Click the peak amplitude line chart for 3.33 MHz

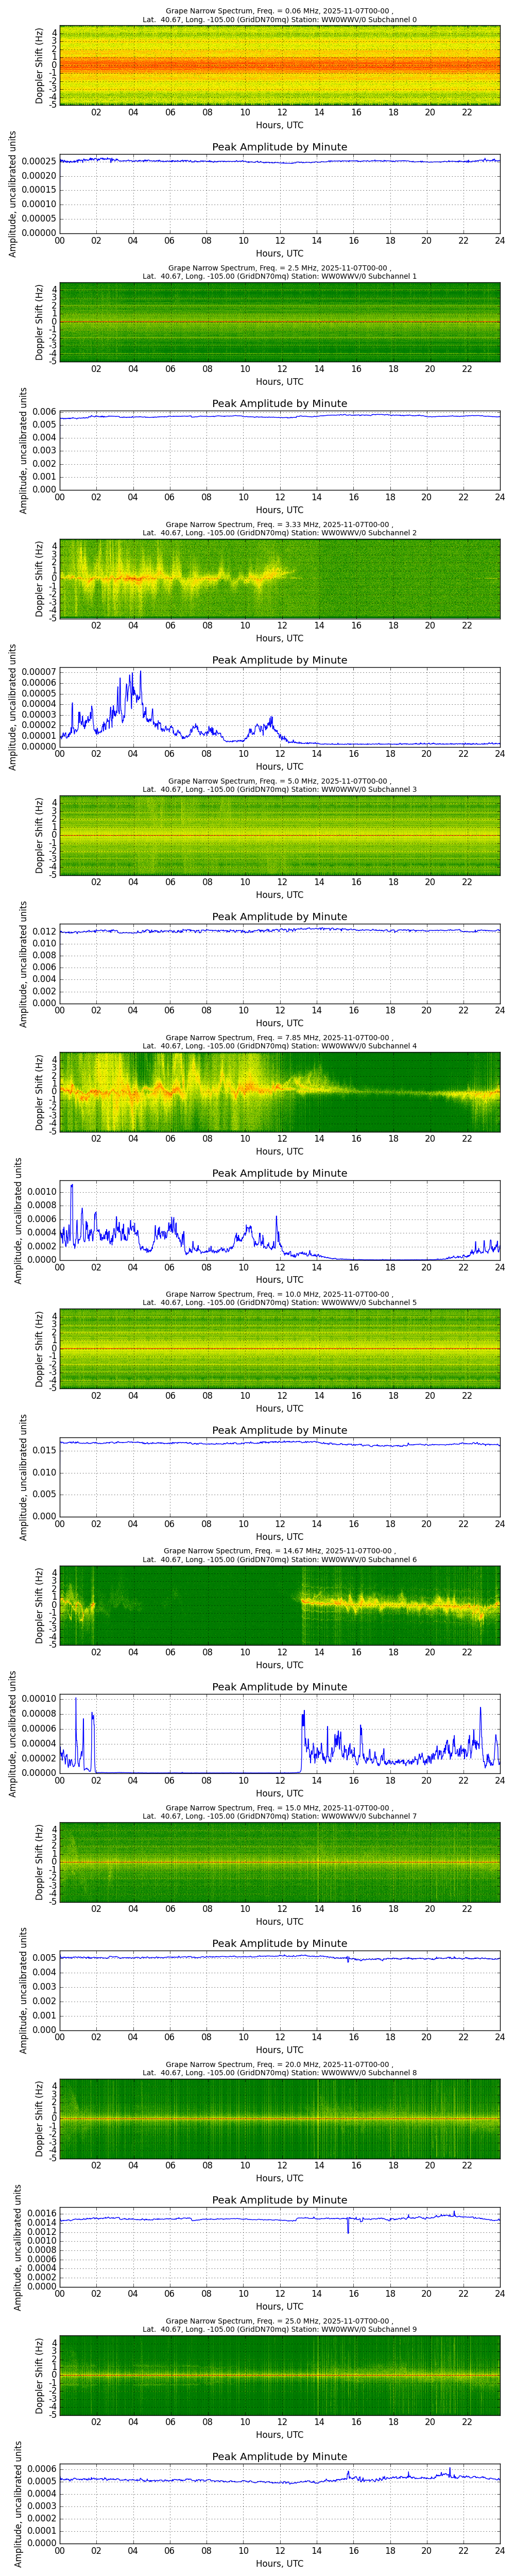coord(279,707)
